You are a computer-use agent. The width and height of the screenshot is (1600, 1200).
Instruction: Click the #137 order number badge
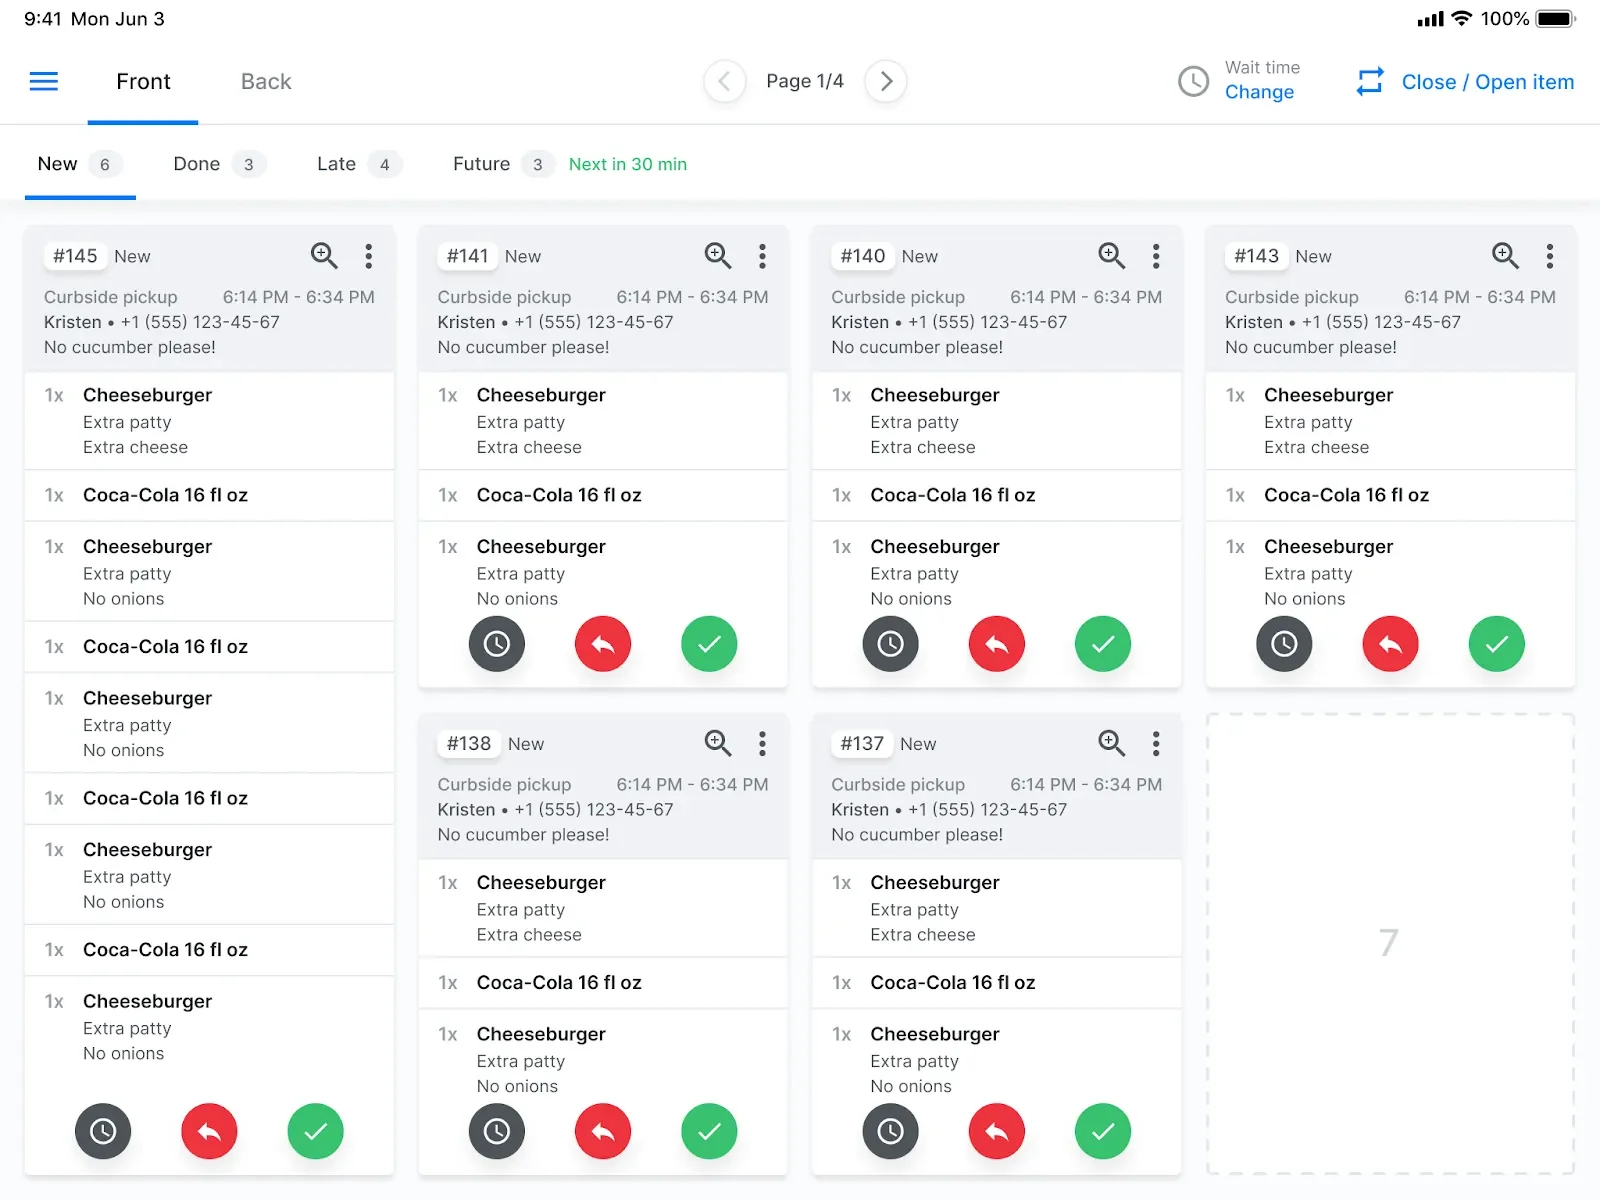pyautogui.click(x=862, y=743)
